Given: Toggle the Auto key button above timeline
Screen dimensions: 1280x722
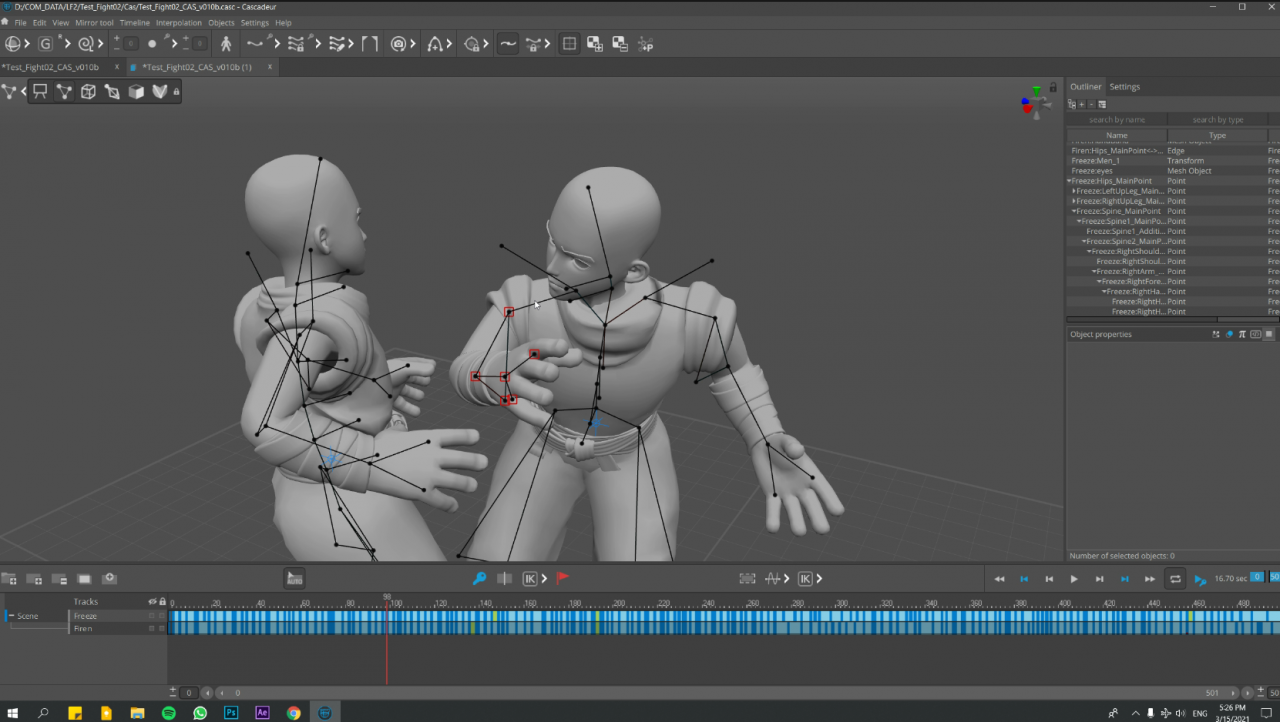Looking at the screenshot, I should tap(294, 578).
